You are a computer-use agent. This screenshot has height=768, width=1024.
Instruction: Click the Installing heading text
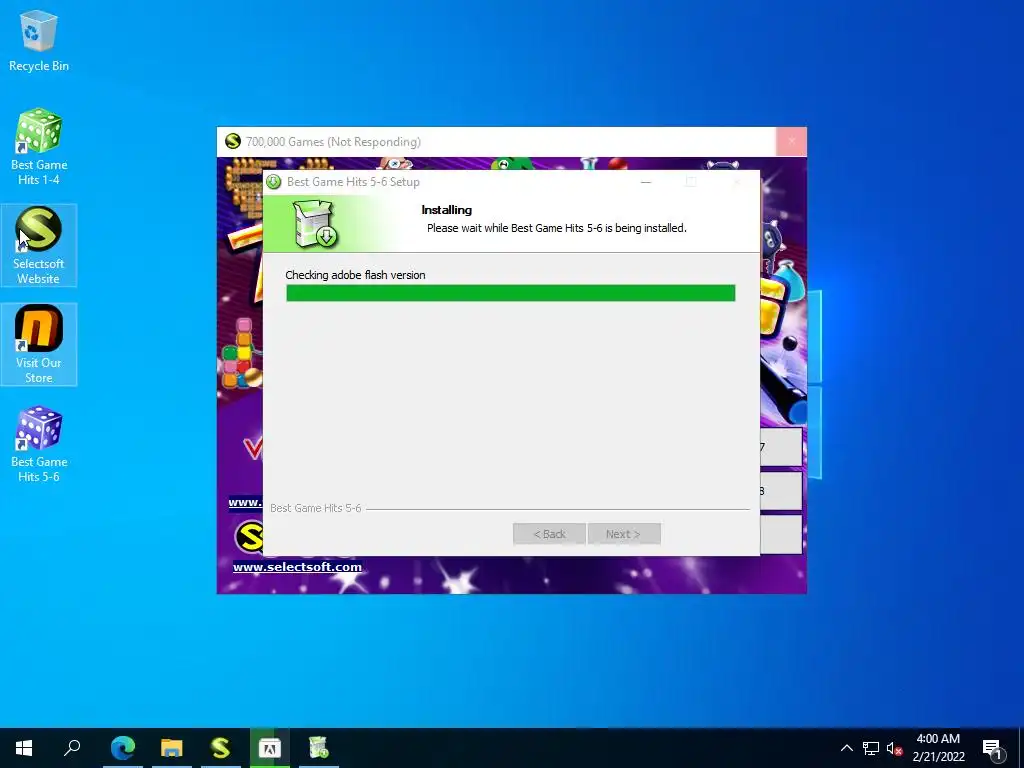coord(447,210)
